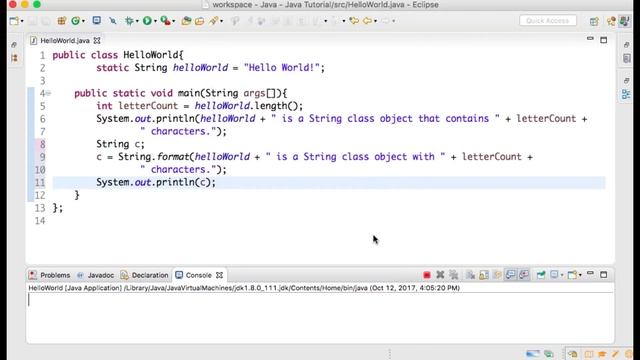This screenshot has width=640, height=360.
Task: Click the Debug bug icon
Action: tap(129, 21)
